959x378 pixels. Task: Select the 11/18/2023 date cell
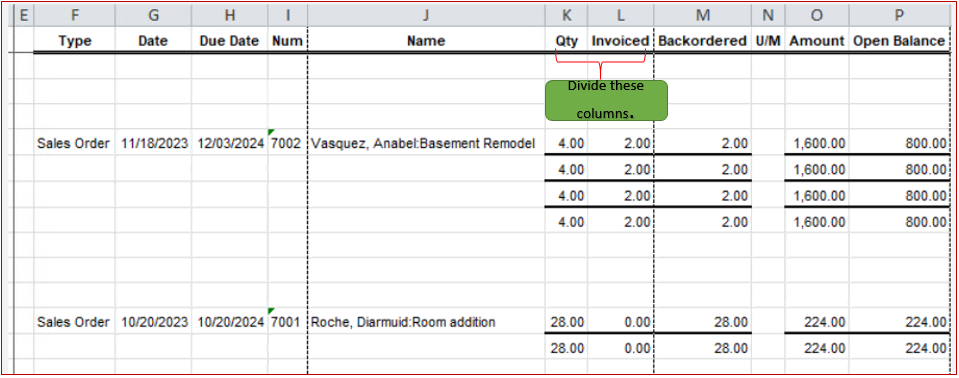153,143
